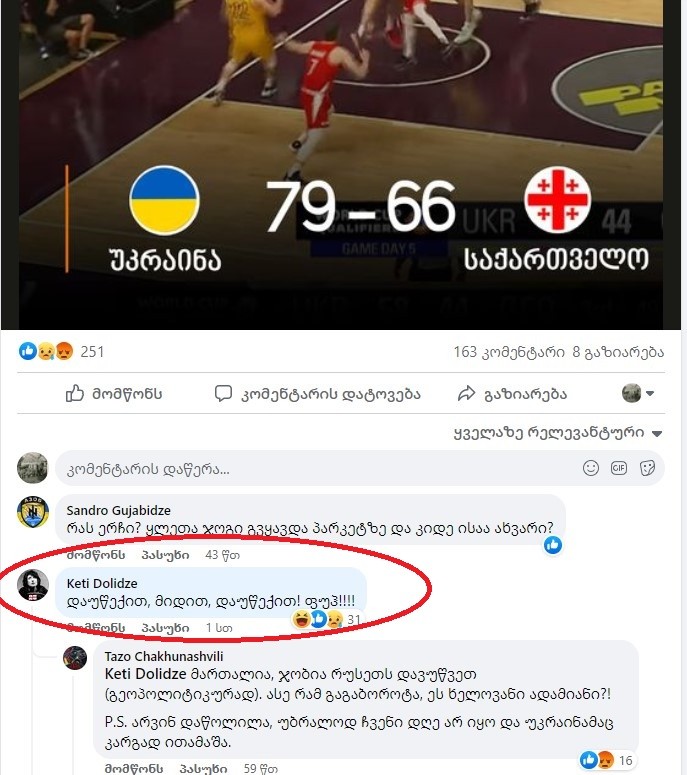The width and height of the screenshot is (687, 775).
Task: Reply to Keti Dolidze's comment
Action: [x=165, y=628]
